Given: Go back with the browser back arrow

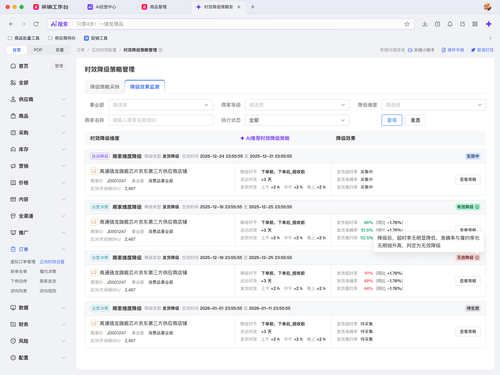Looking at the screenshot, I should pyautogui.click(x=11, y=24).
